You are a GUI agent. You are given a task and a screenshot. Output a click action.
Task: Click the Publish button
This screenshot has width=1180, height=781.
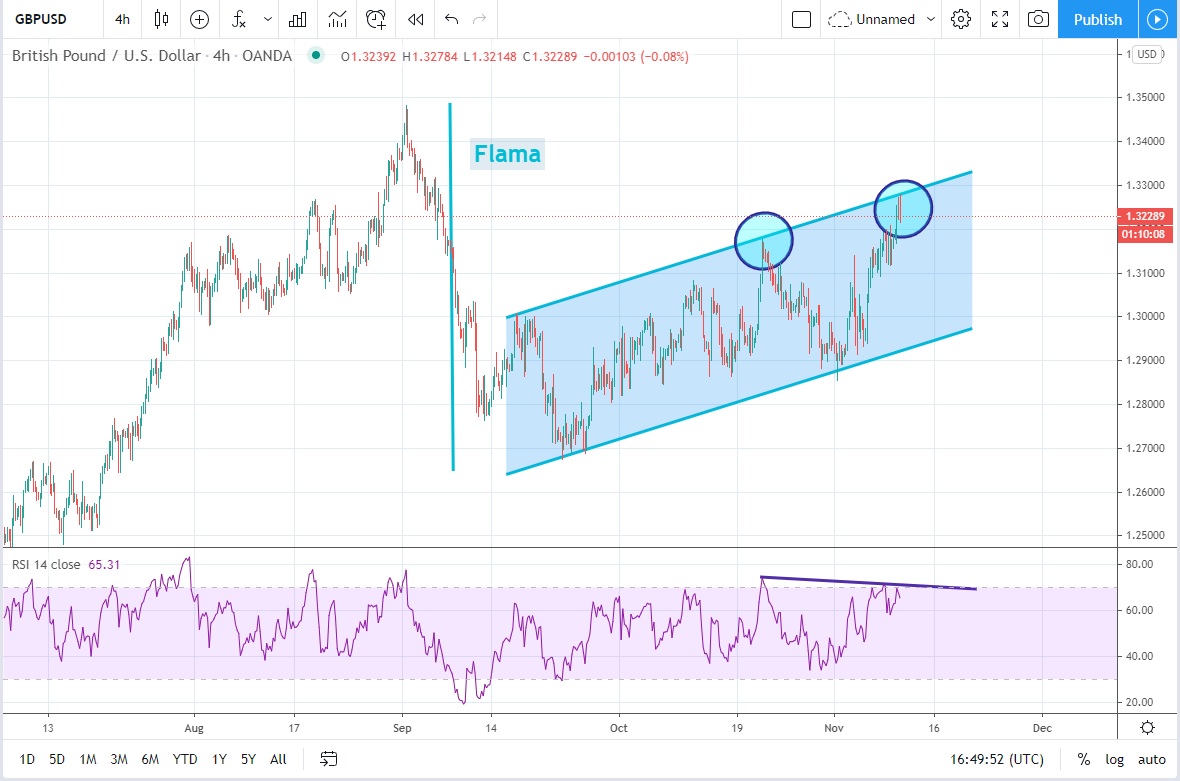click(1097, 19)
